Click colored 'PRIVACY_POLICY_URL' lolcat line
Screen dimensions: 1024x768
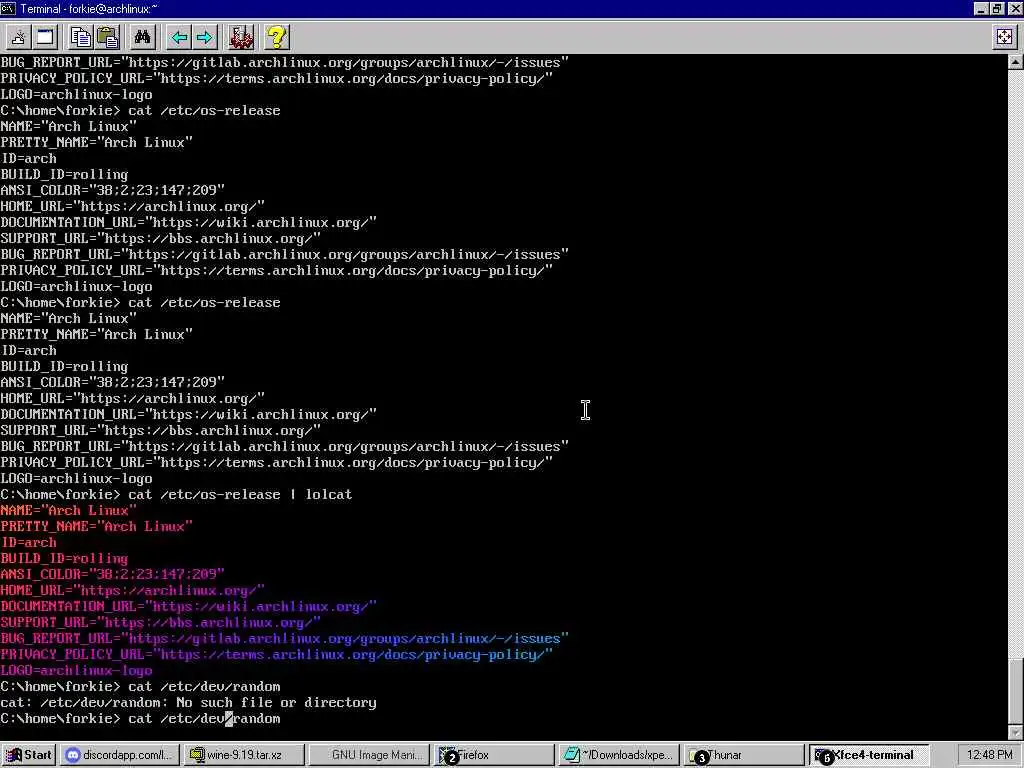pos(276,654)
